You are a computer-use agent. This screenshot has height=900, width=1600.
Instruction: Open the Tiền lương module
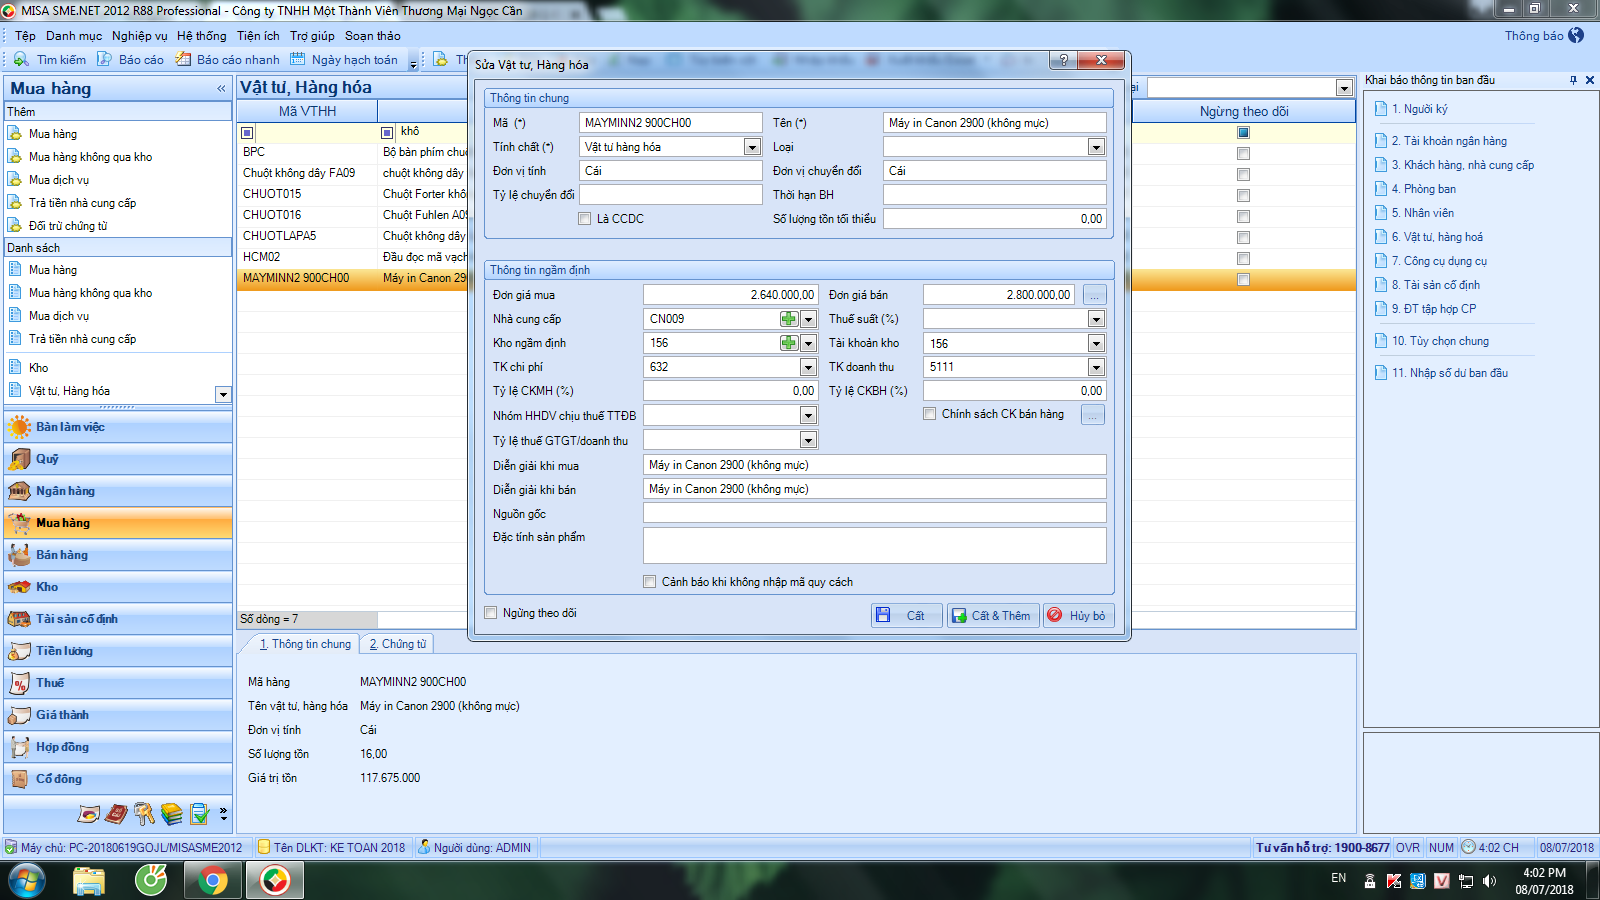(118, 651)
